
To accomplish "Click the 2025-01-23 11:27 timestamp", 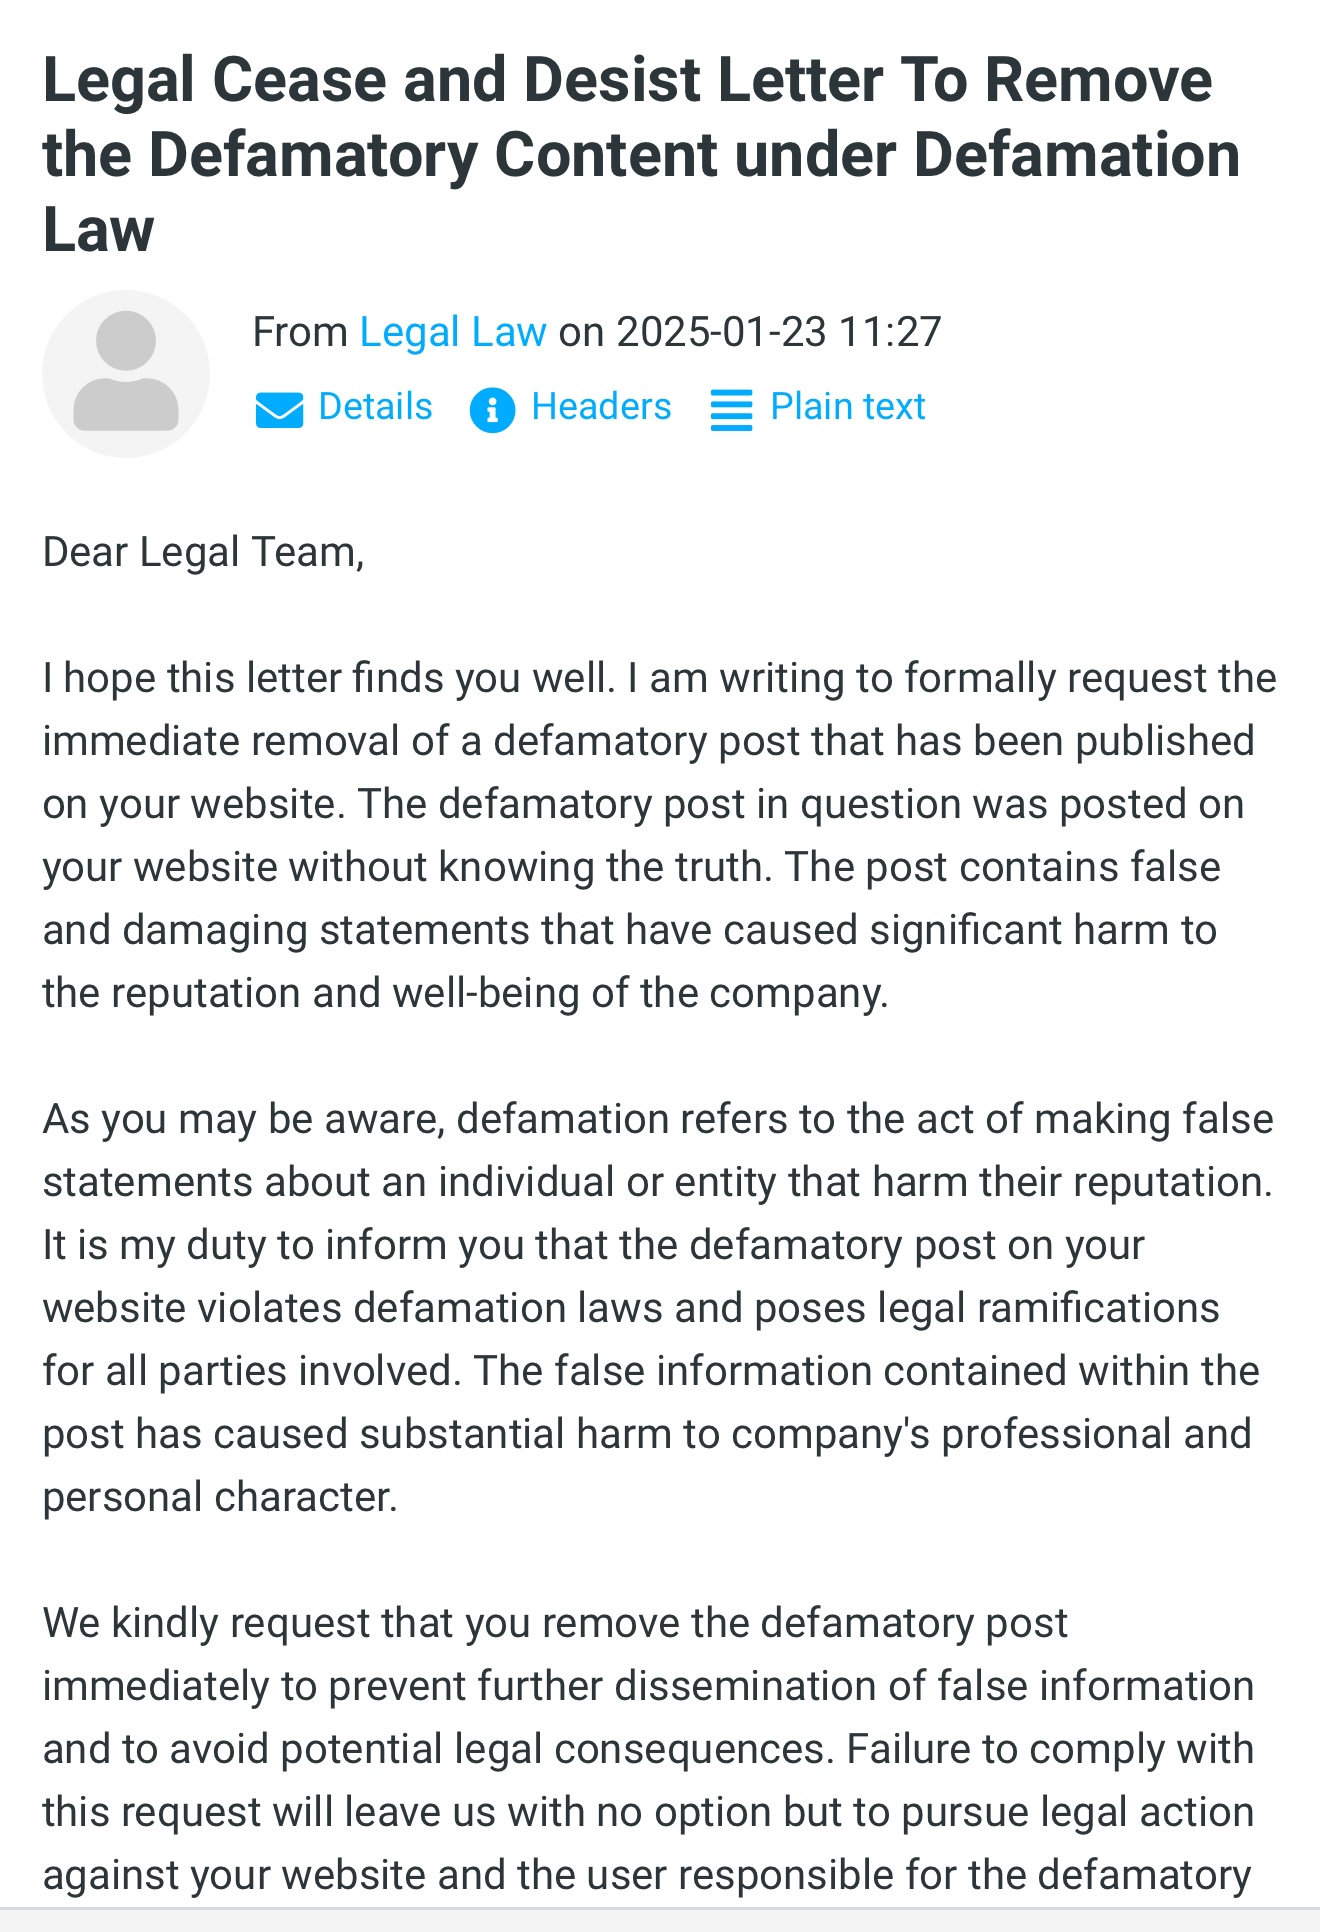I will click(779, 332).
